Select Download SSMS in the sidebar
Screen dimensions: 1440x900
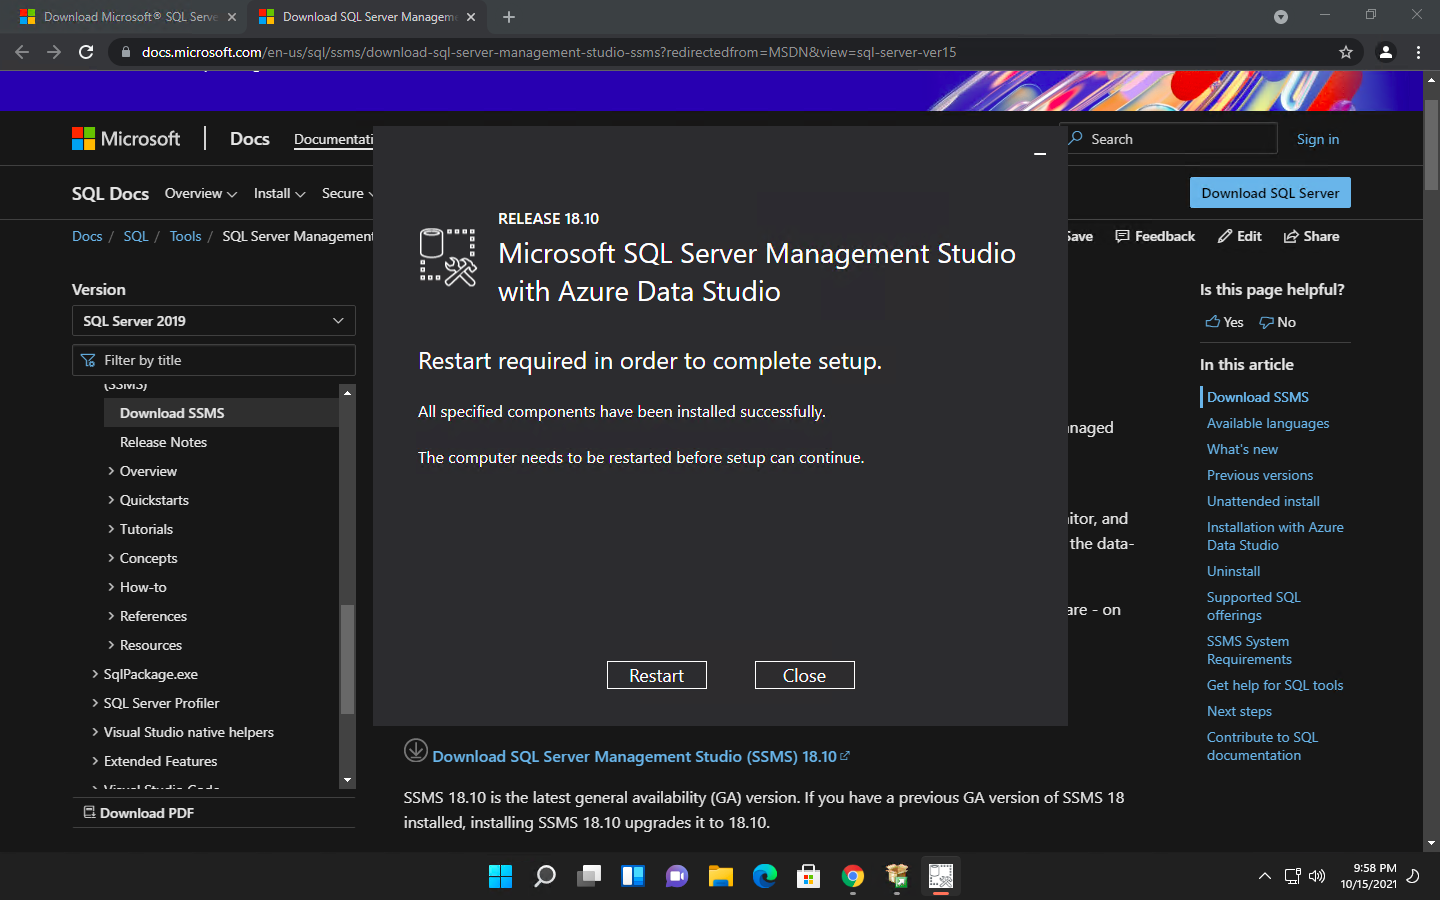click(221, 413)
